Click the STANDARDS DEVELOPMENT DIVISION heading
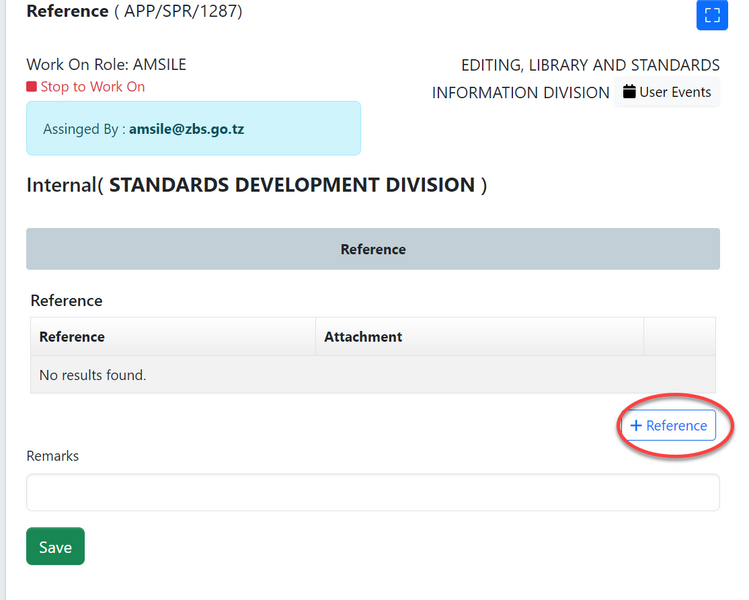Screen dimensions: 749x600 click(292, 185)
